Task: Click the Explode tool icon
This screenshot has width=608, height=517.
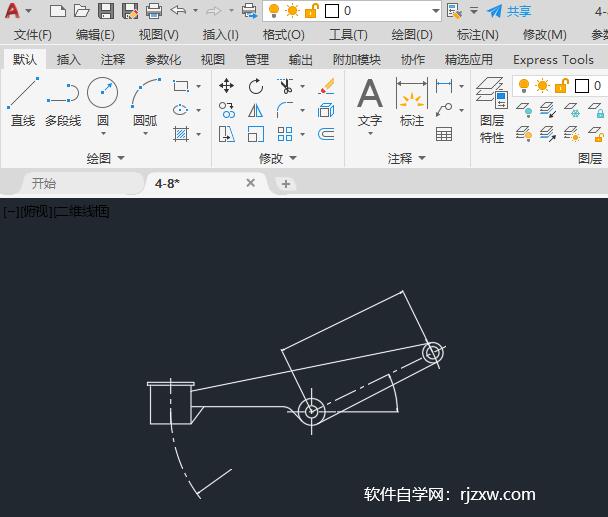Action: point(326,111)
